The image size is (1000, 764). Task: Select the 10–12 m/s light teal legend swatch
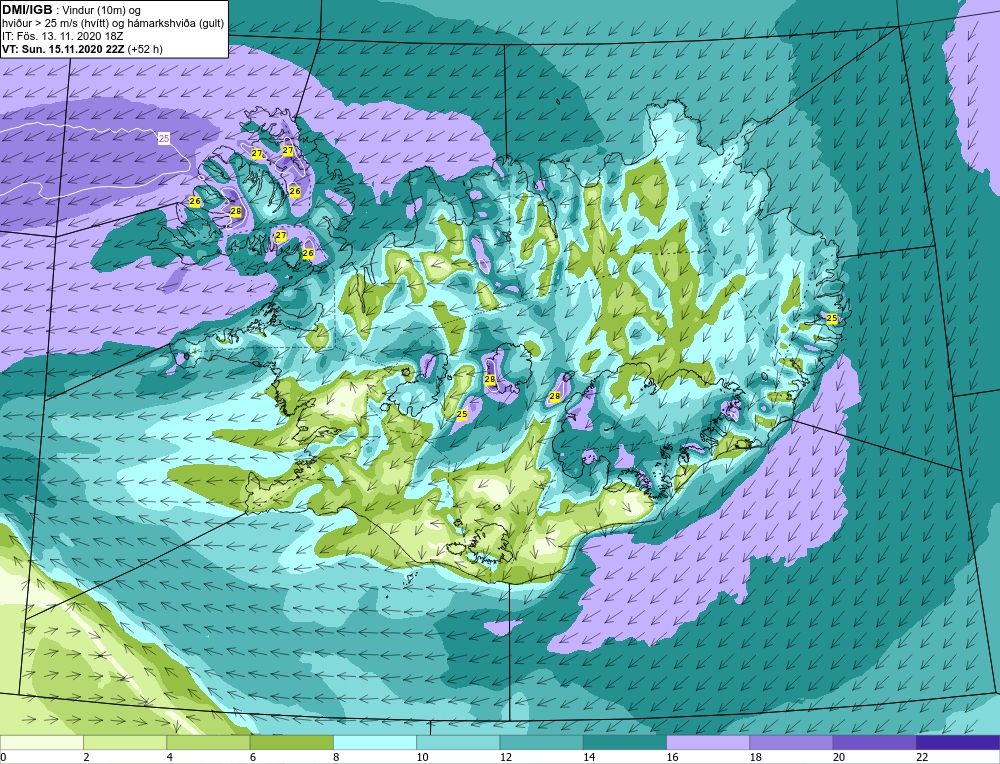(458, 742)
